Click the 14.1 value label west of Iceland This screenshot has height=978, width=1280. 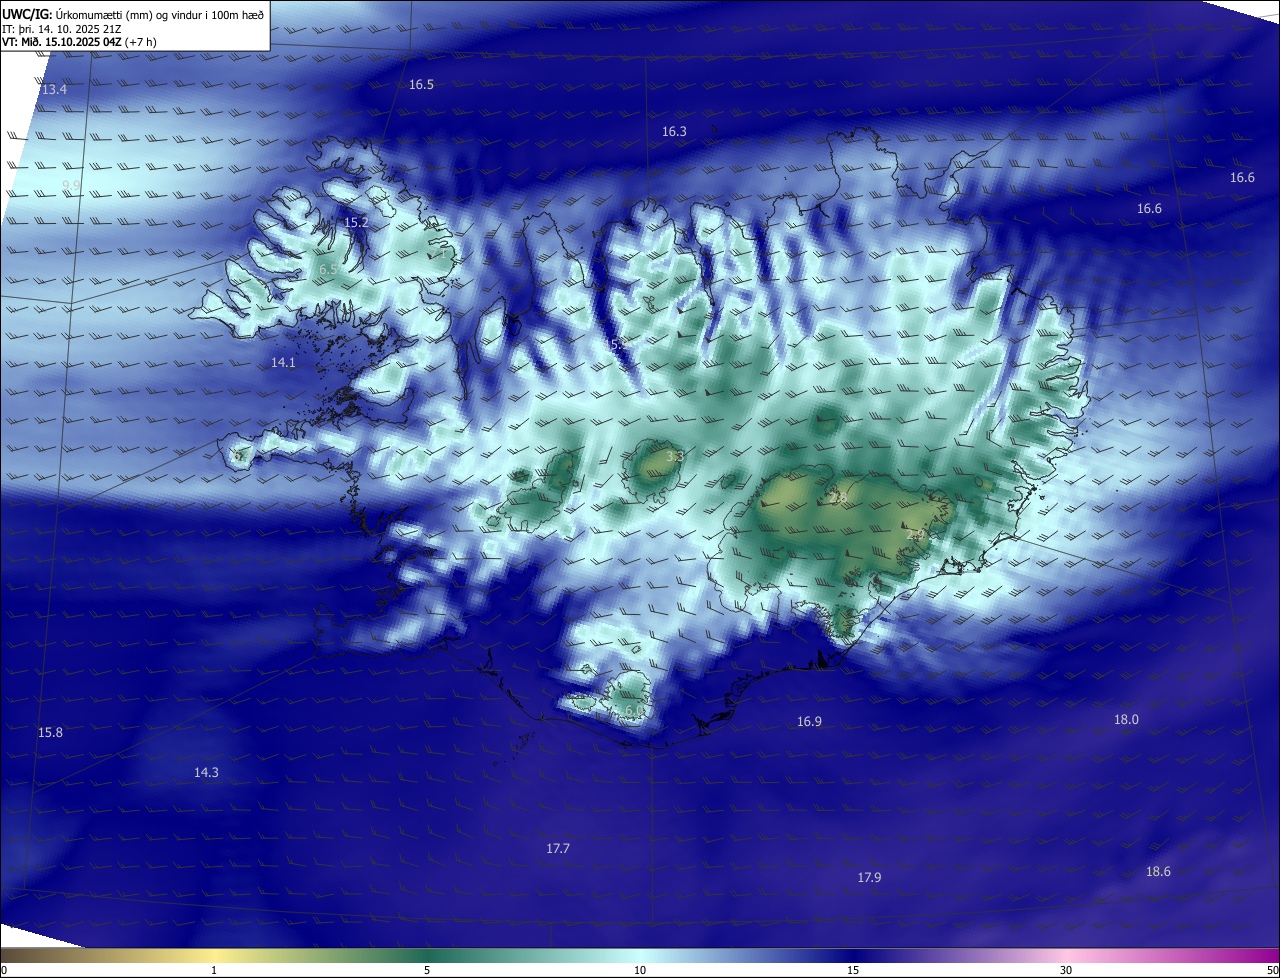(x=283, y=363)
